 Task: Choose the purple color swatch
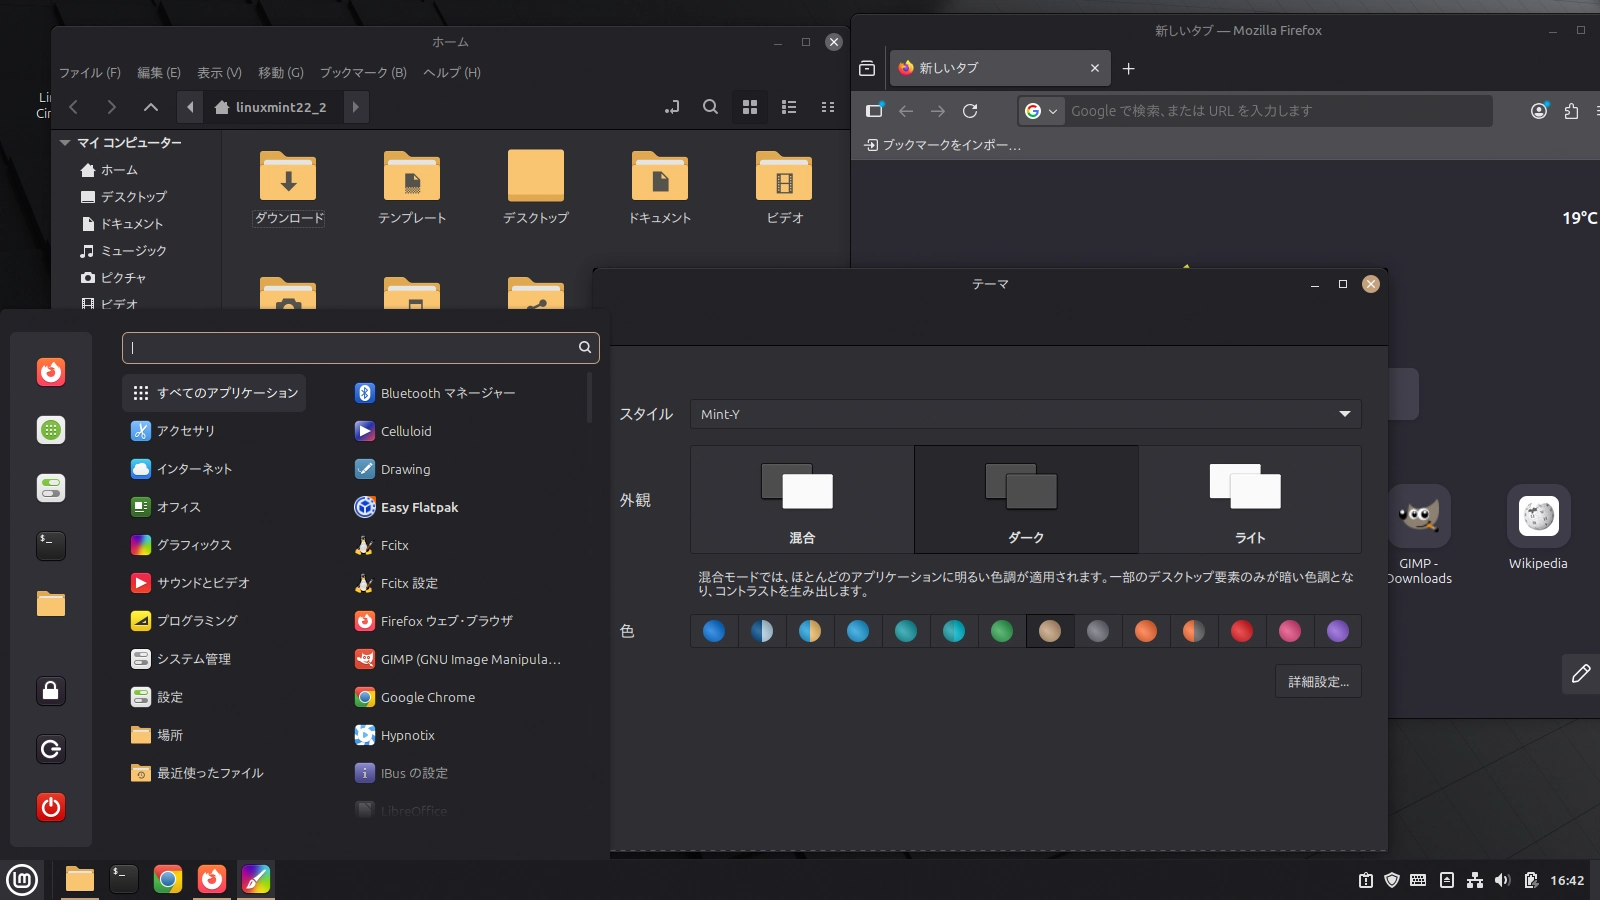coord(1338,631)
